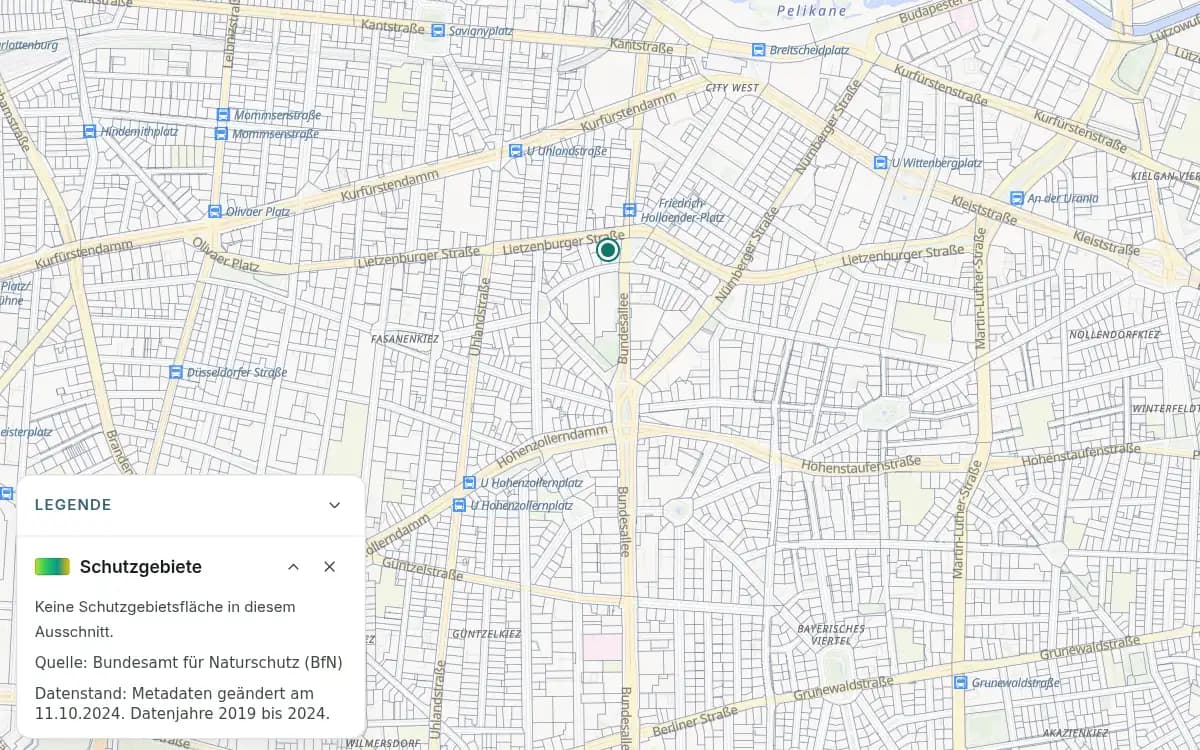The height and width of the screenshot is (750, 1200).
Task: Click the Datenstand metadata text
Action: (182, 703)
